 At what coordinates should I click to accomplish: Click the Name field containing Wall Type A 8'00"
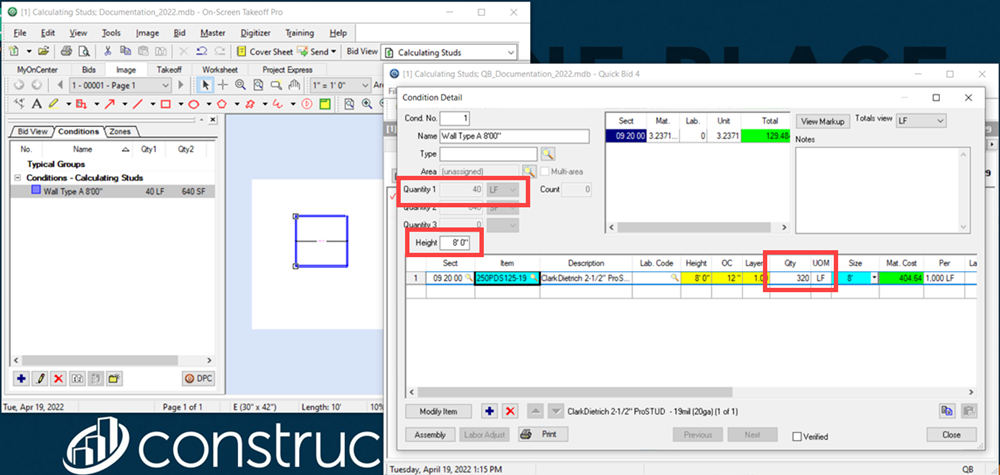(x=514, y=136)
